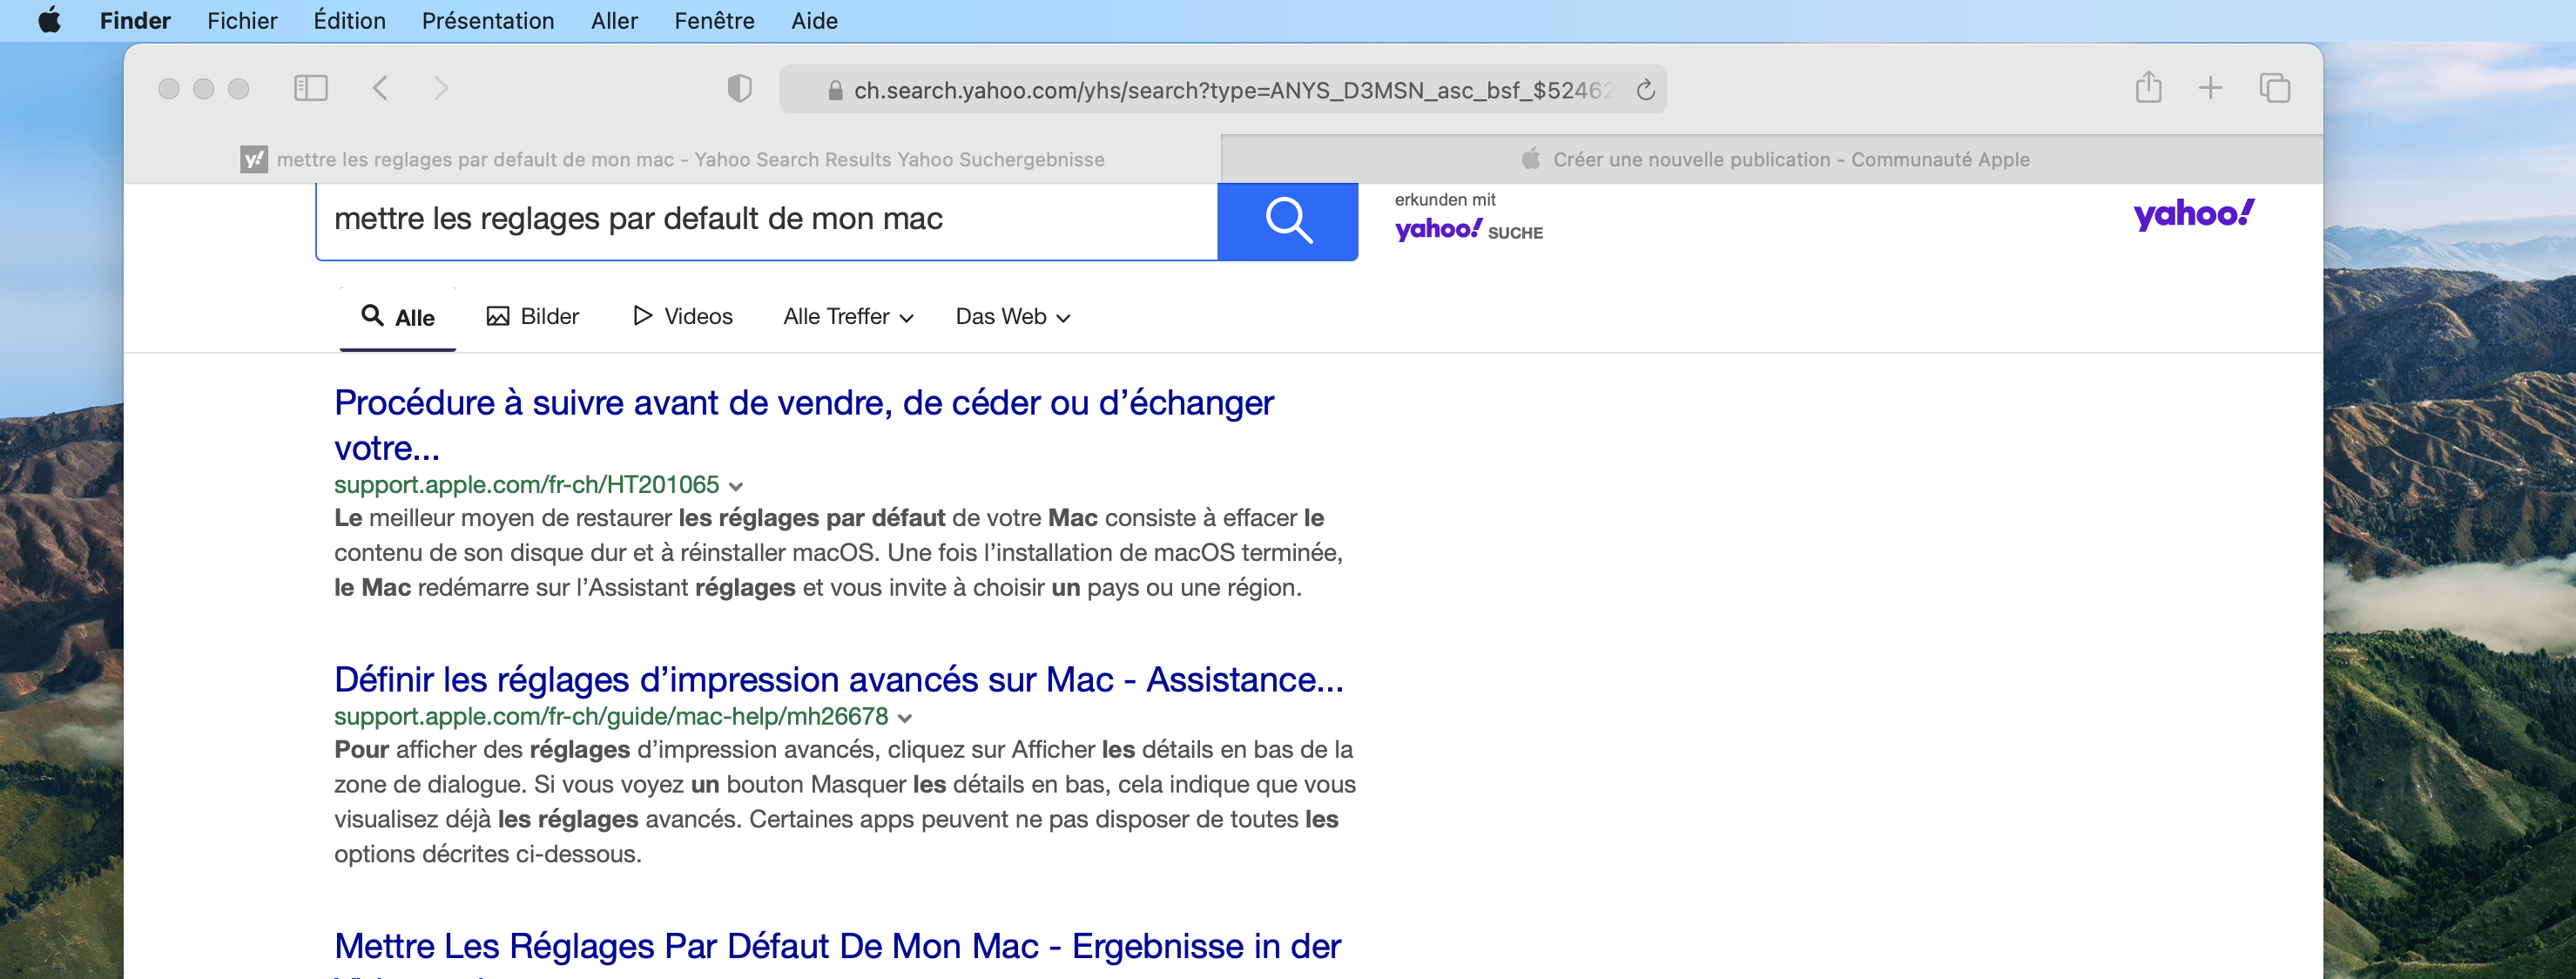Image resolution: width=2576 pixels, height=979 pixels.
Task: Expand the Das Web dropdown
Action: click(1012, 317)
